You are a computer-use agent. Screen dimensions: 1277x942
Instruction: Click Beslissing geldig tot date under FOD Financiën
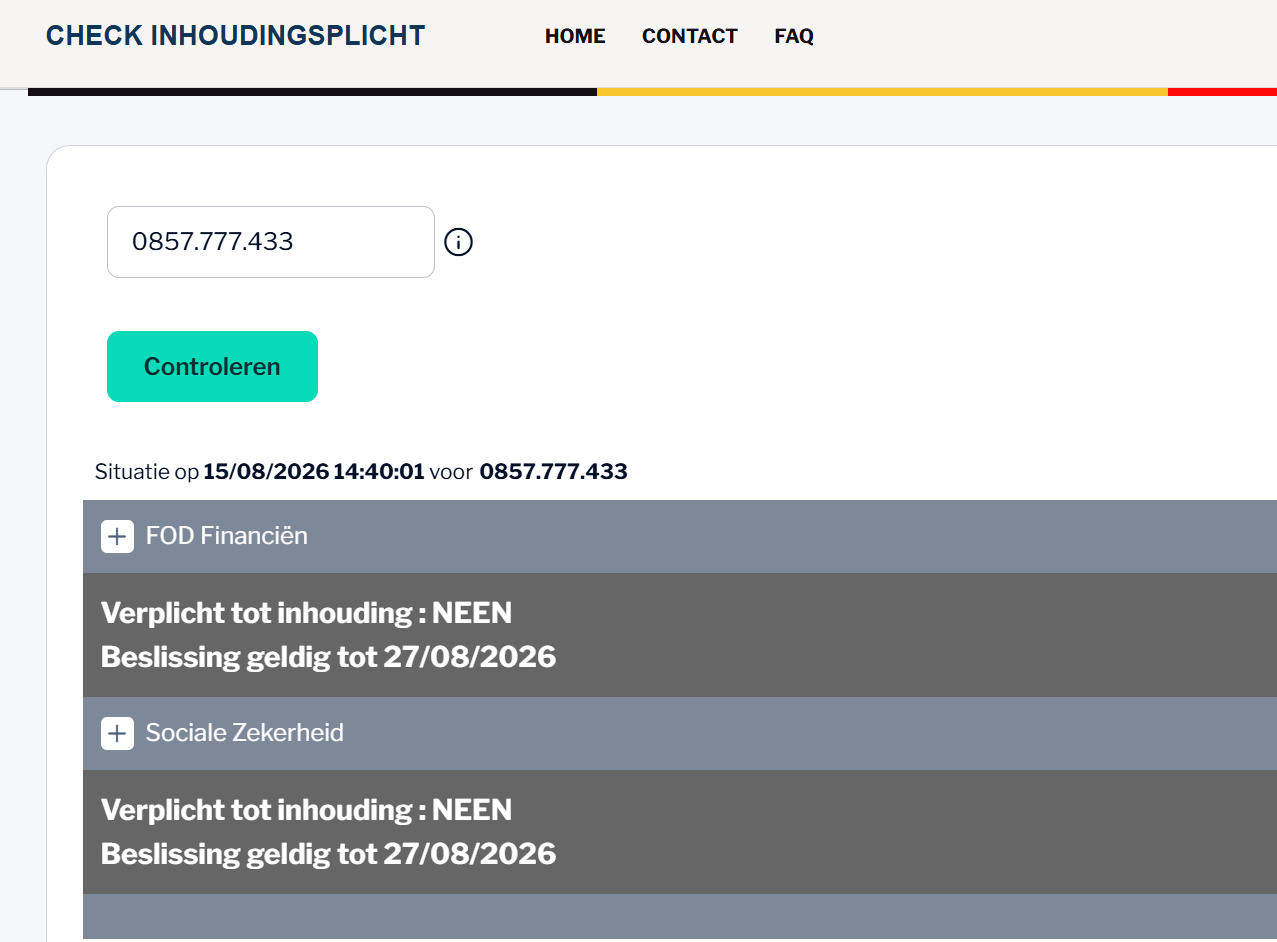click(329, 657)
